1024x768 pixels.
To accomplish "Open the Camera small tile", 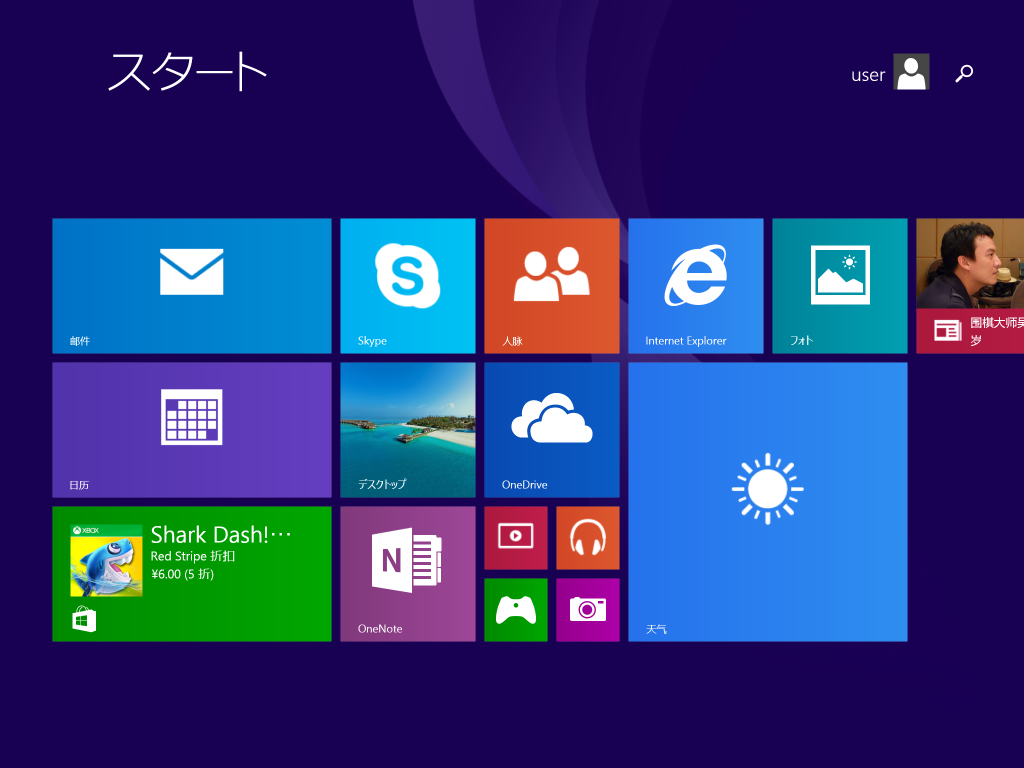I will [x=588, y=609].
